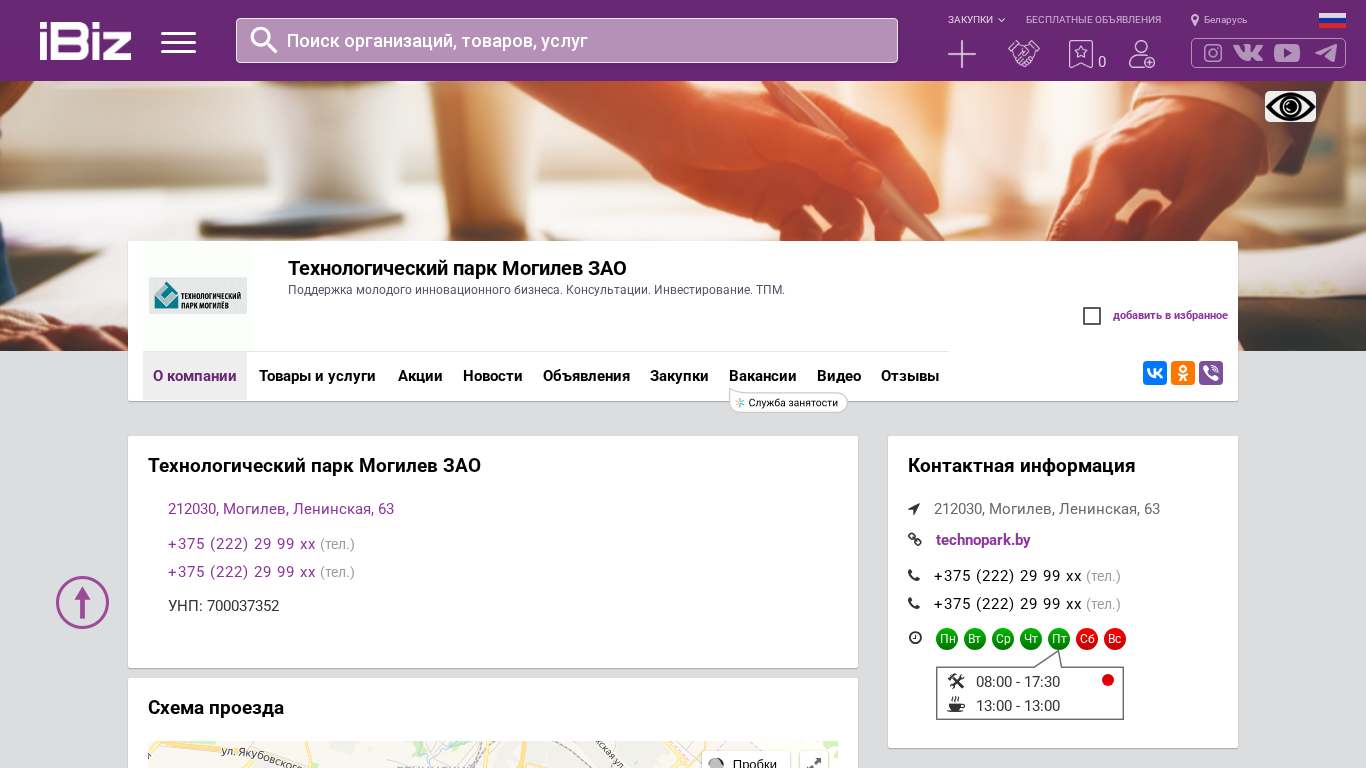Open favorites bookmark star icon

(1080, 54)
